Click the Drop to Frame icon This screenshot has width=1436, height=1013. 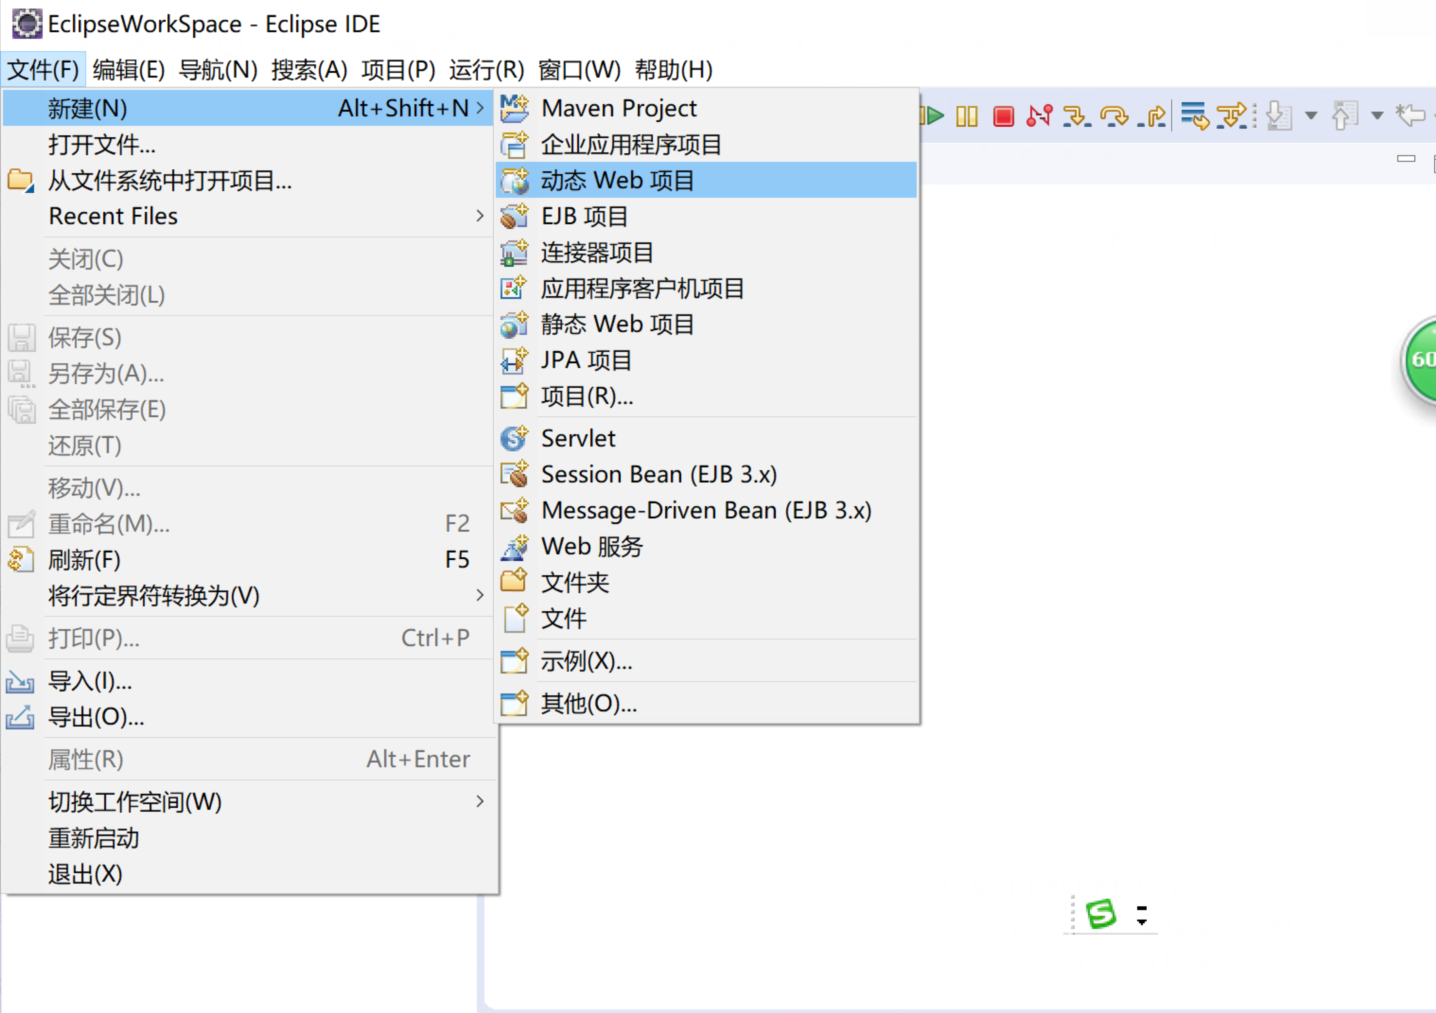point(1194,116)
